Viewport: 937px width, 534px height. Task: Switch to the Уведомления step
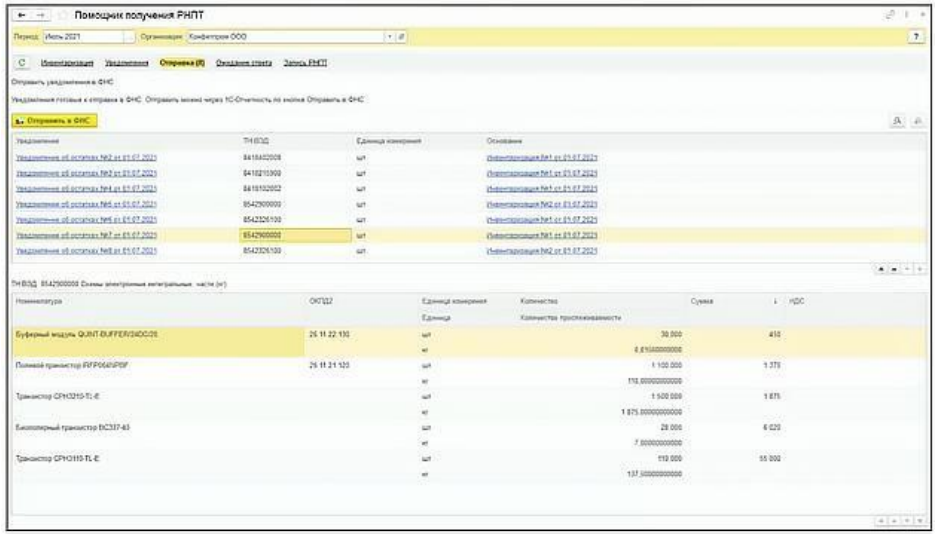coord(127,63)
